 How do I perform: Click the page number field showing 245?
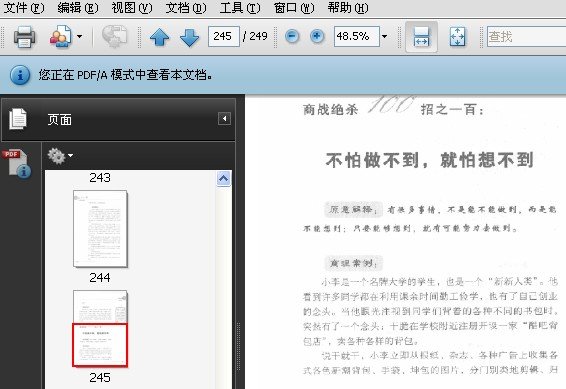pos(223,36)
